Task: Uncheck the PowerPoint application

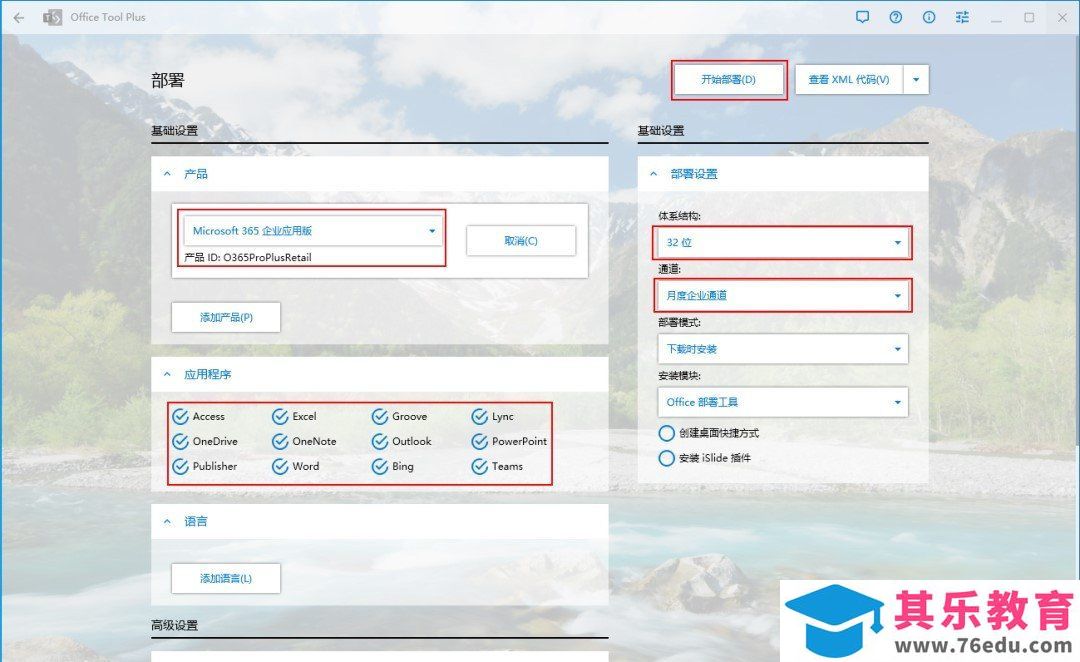Action: [x=479, y=442]
